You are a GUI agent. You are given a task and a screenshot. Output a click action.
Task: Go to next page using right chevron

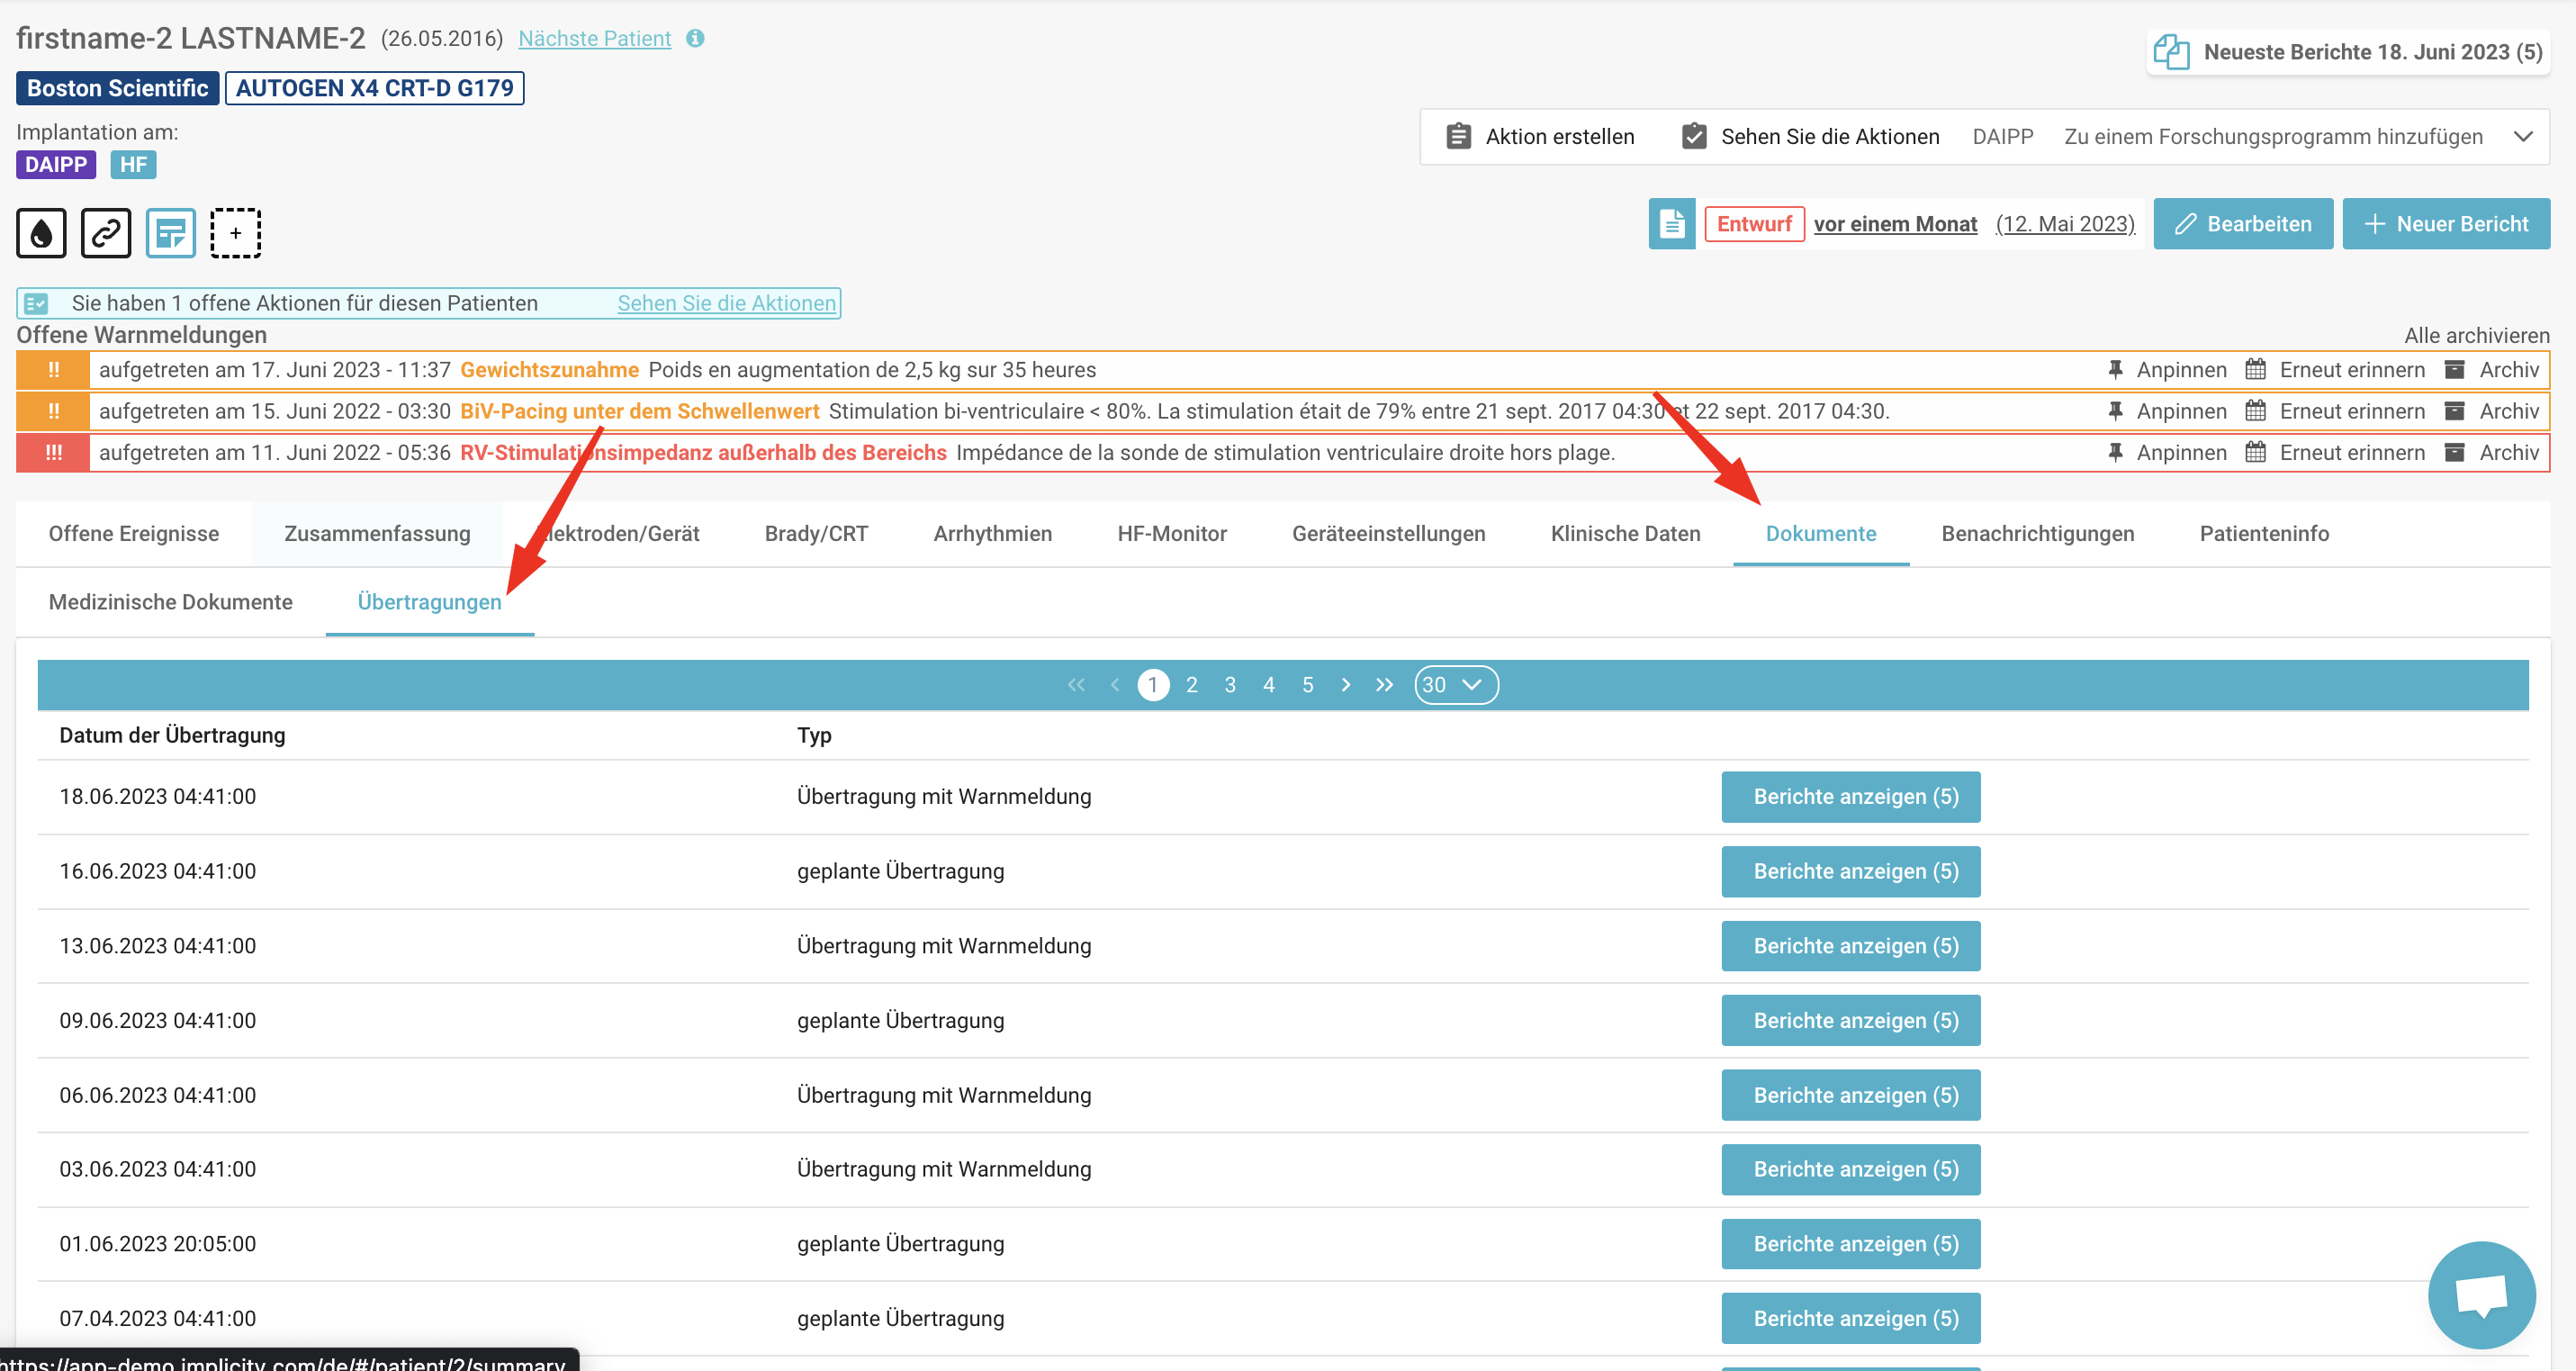click(x=1346, y=685)
